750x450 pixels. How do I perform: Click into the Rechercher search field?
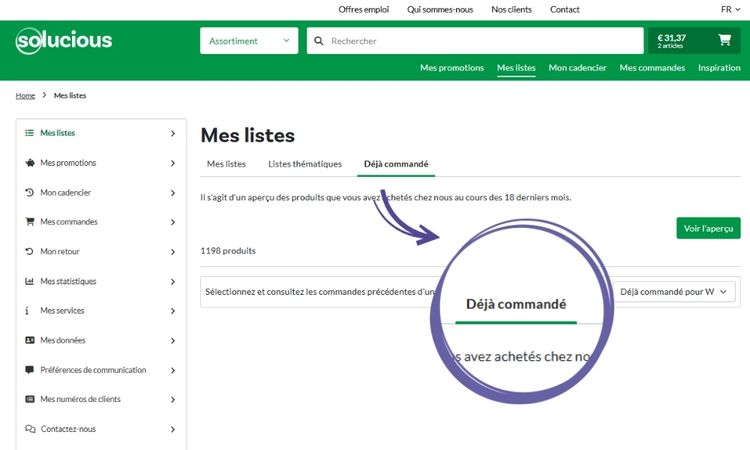click(x=480, y=41)
